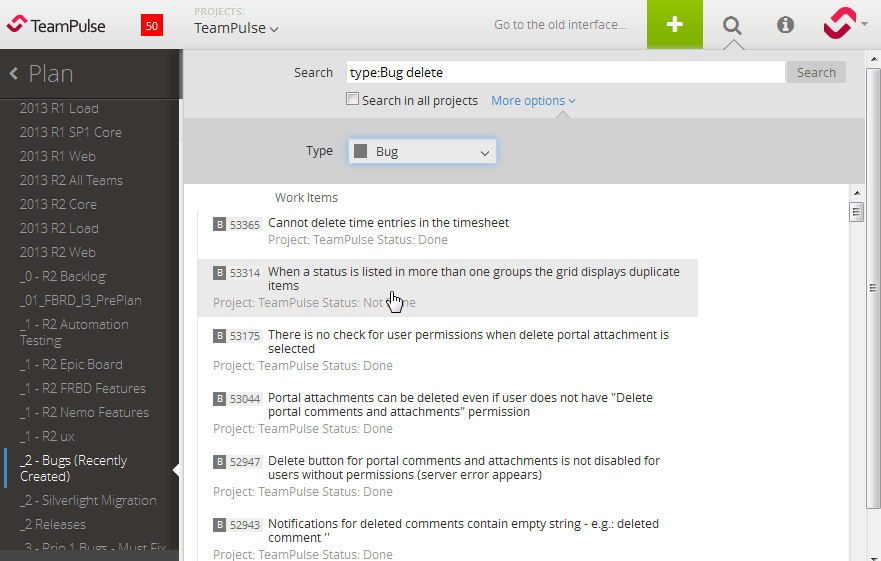Select 2013 R2 Core iteration

[x=58, y=205]
